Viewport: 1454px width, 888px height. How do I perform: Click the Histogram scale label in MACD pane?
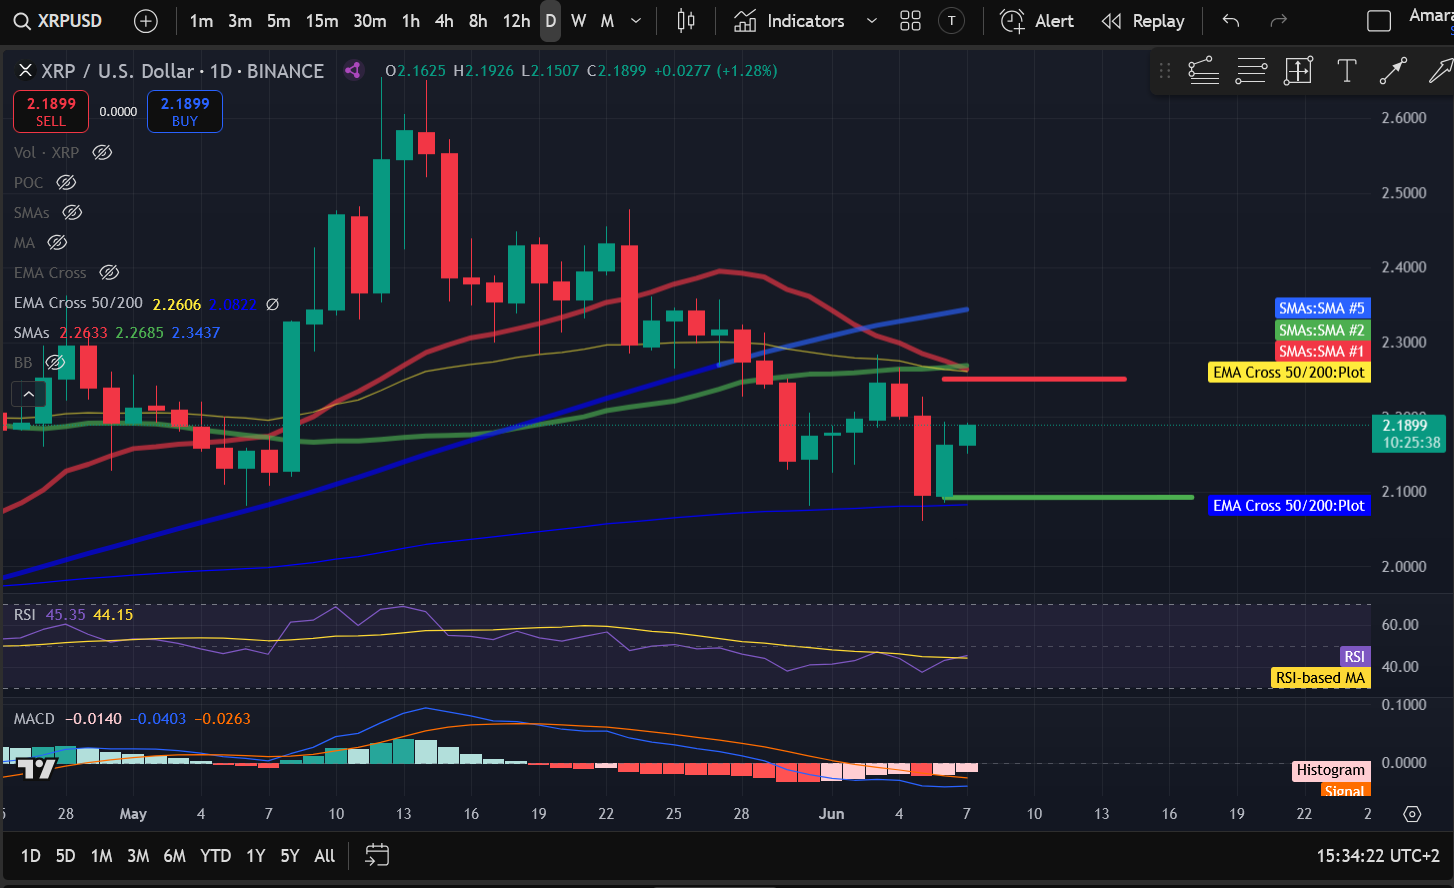pos(1330,770)
